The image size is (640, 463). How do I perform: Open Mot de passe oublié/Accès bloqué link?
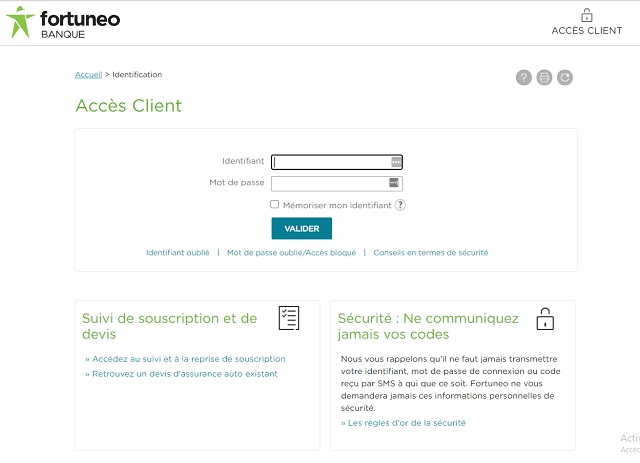(x=291, y=253)
